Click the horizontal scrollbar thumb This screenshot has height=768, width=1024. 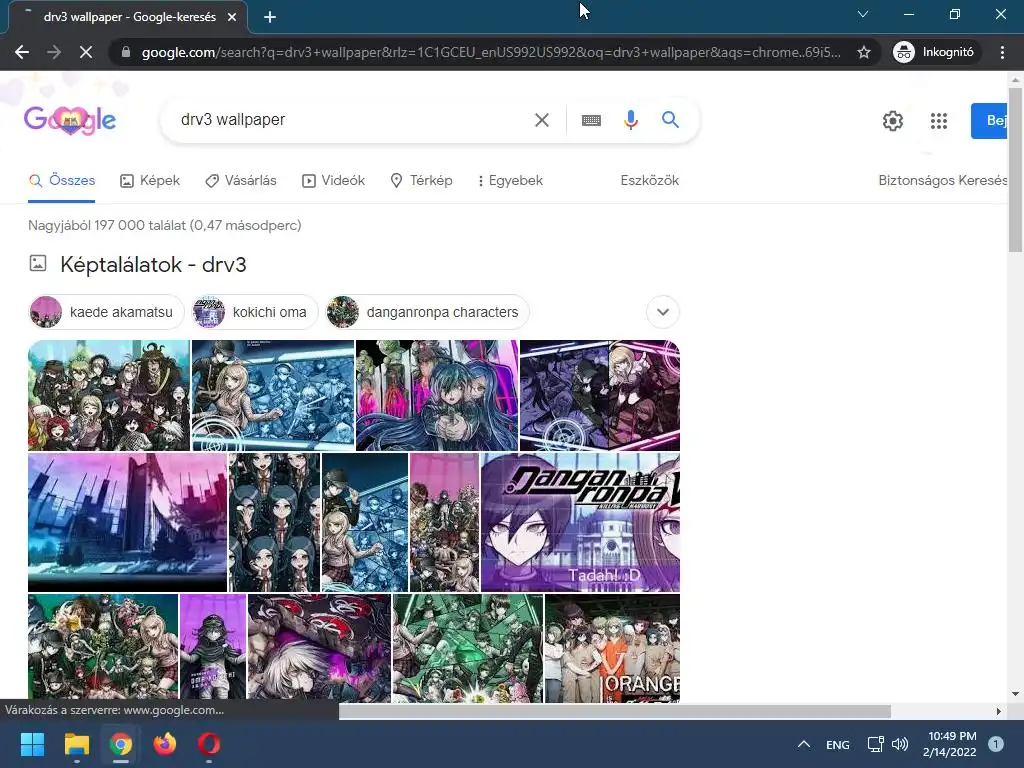click(615, 711)
